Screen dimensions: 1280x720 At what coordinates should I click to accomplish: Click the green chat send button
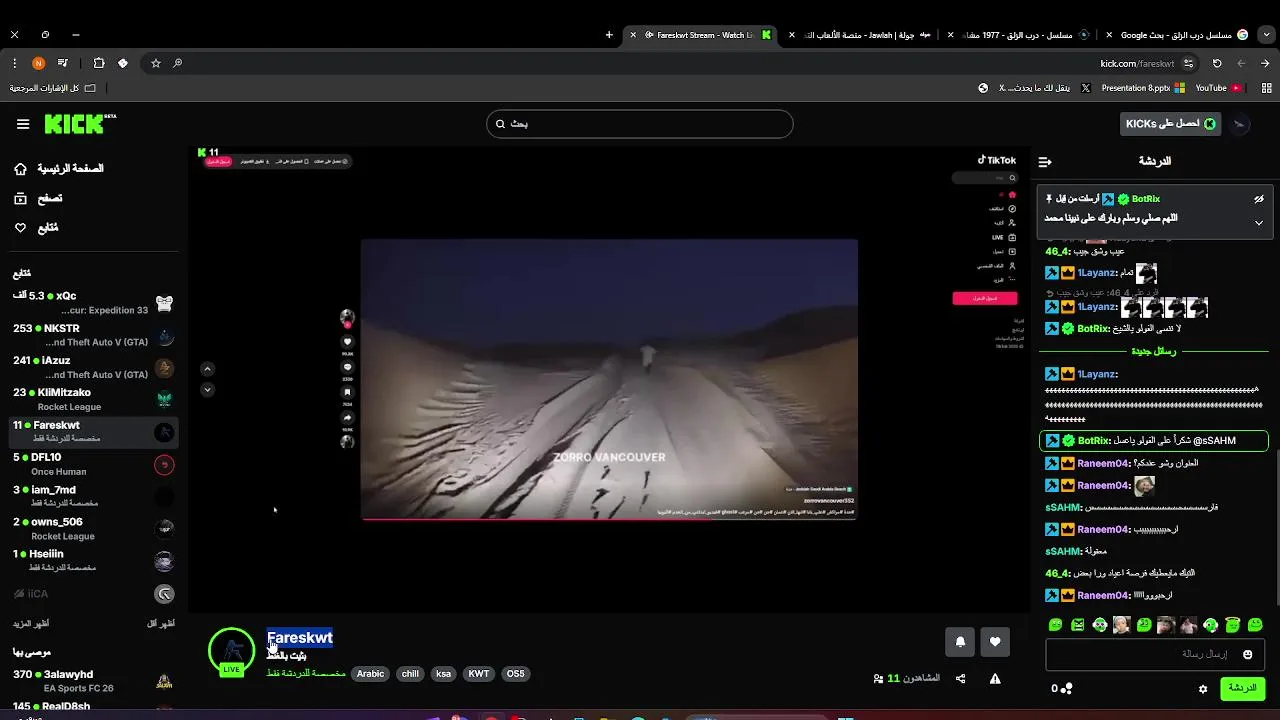(1242, 688)
